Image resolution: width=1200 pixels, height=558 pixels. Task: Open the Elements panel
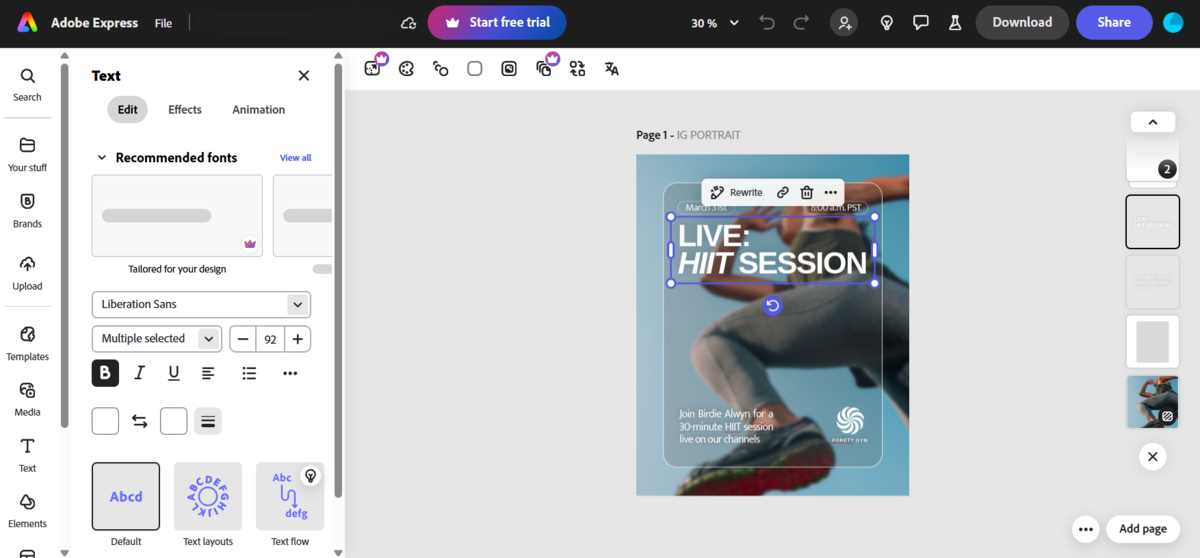coord(27,511)
